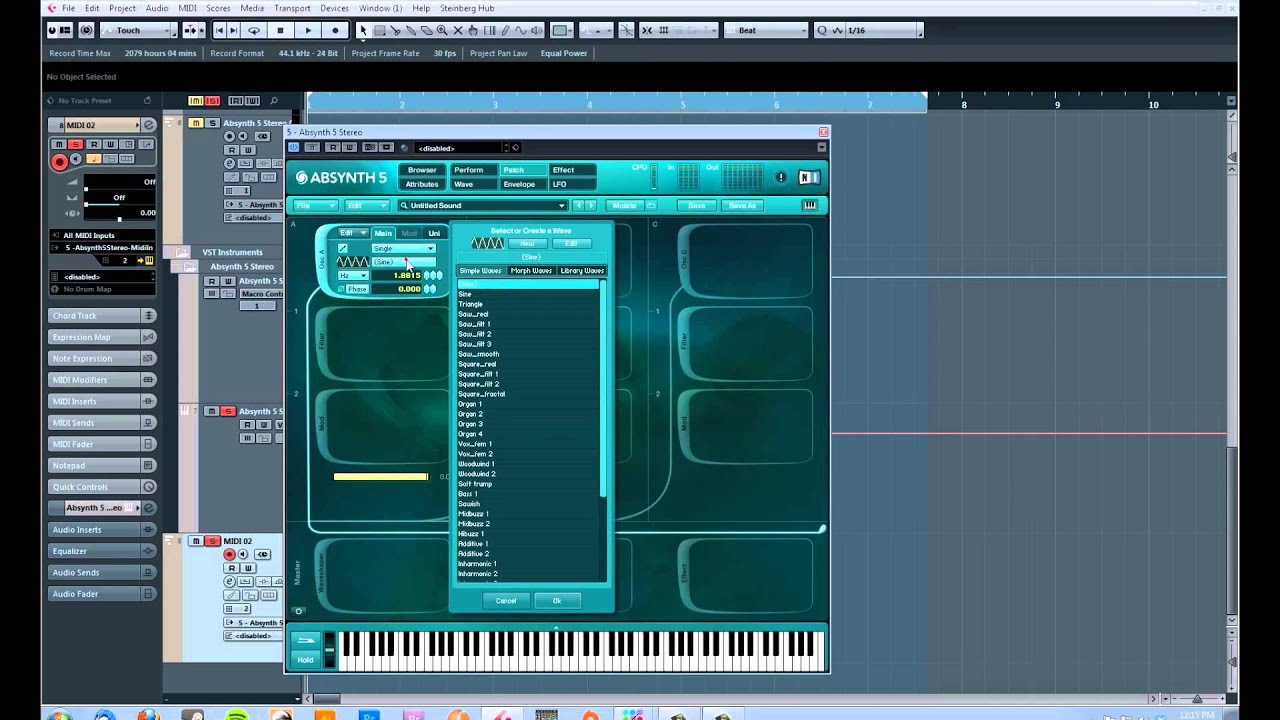Go to next Absynth preset arrow

click(591, 206)
